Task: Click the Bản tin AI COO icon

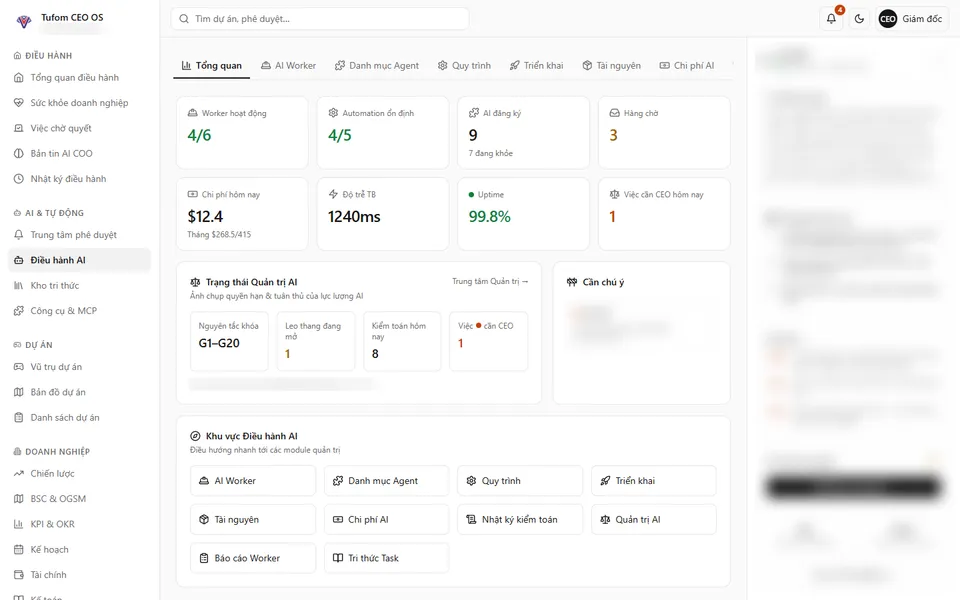Action: point(18,154)
